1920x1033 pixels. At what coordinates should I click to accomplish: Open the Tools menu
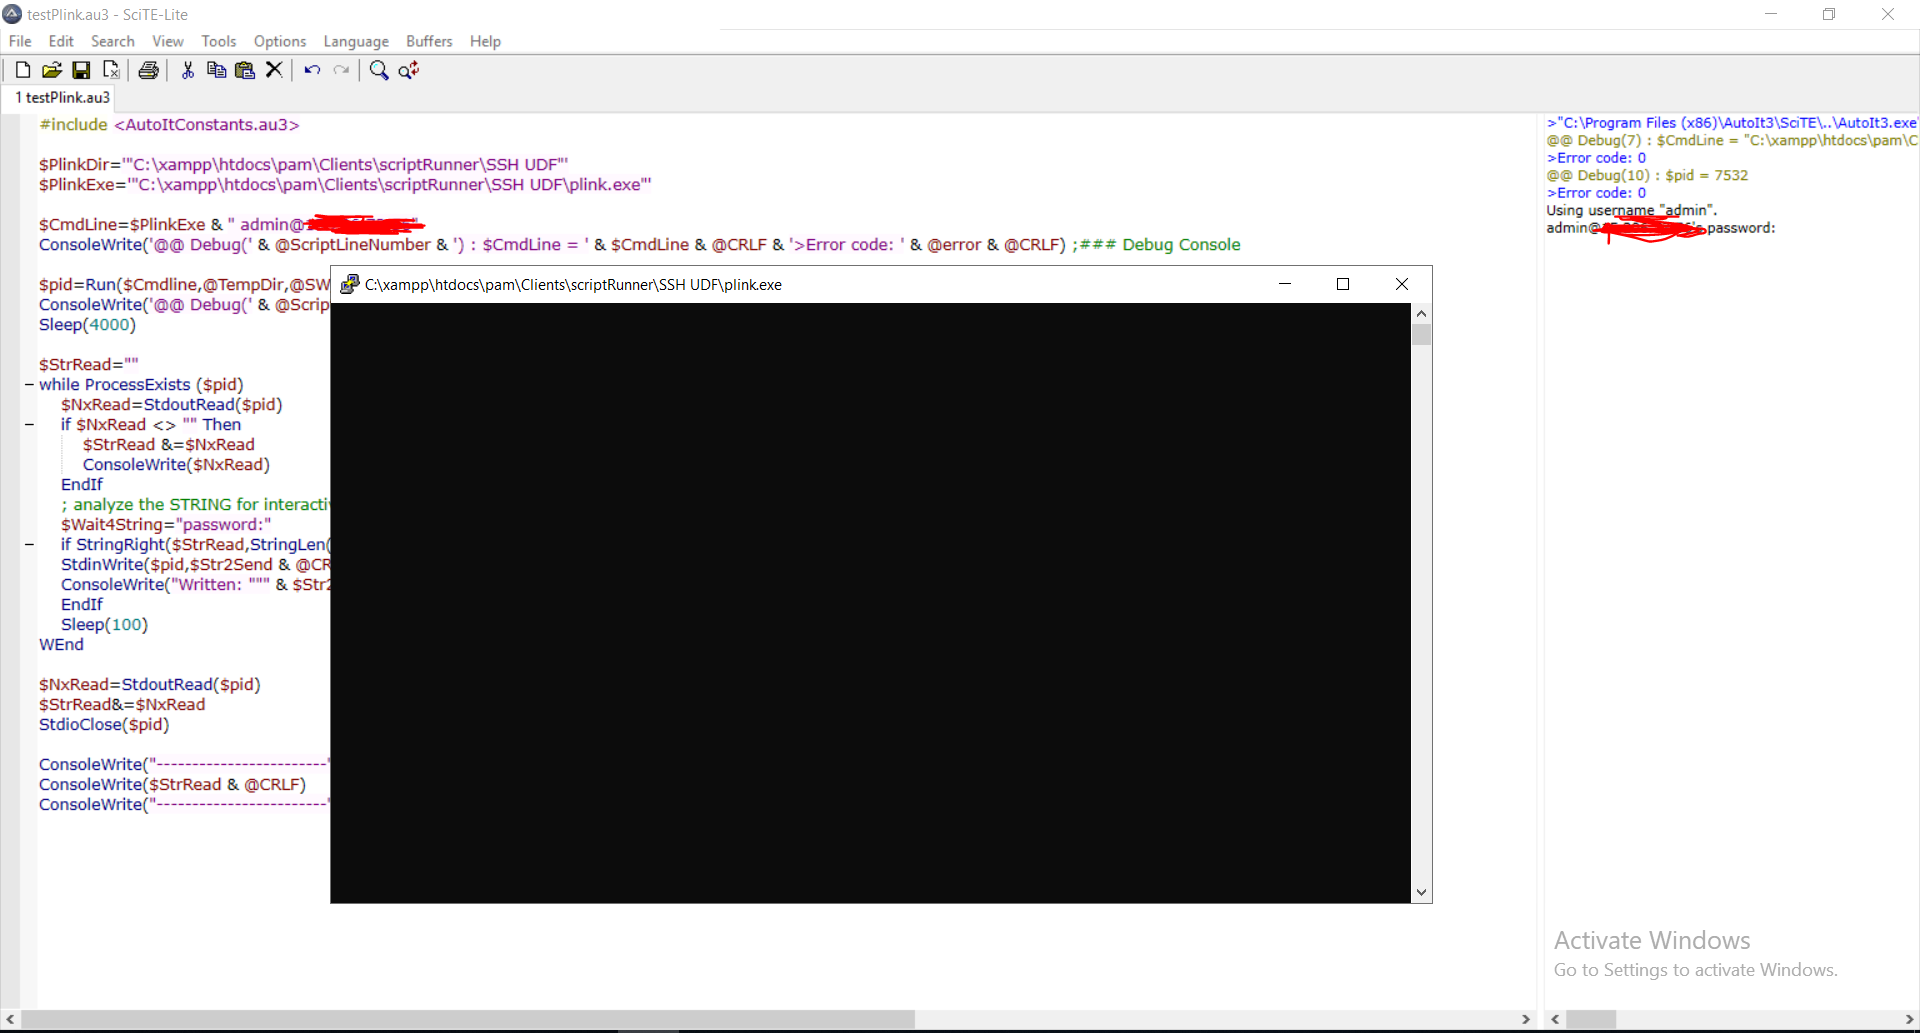tap(219, 41)
